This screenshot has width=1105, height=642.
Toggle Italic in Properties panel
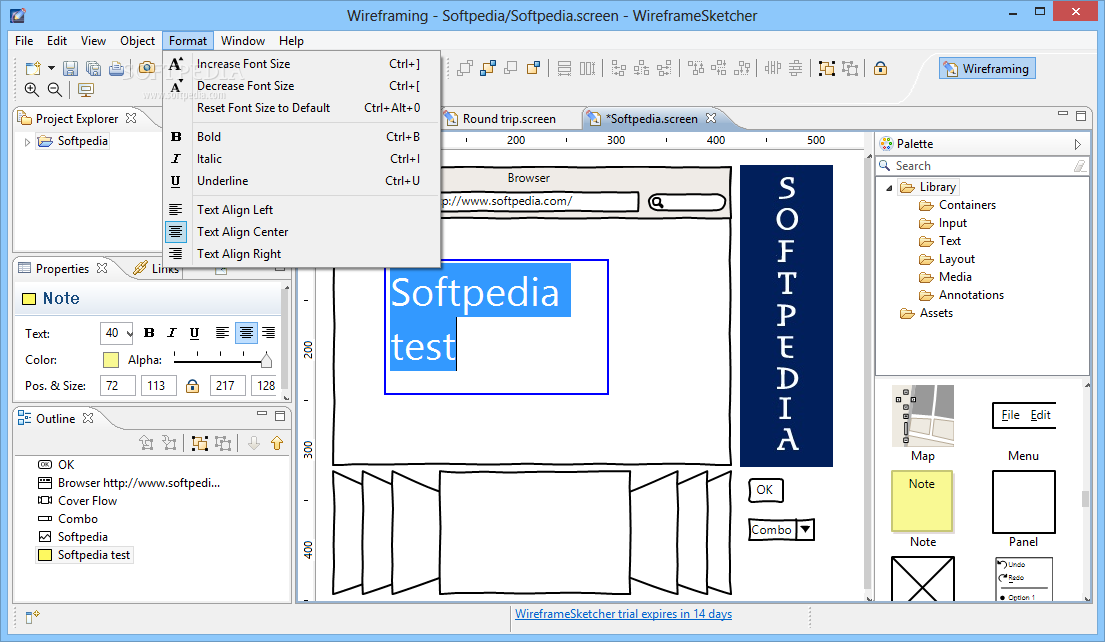[x=172, y=333]
